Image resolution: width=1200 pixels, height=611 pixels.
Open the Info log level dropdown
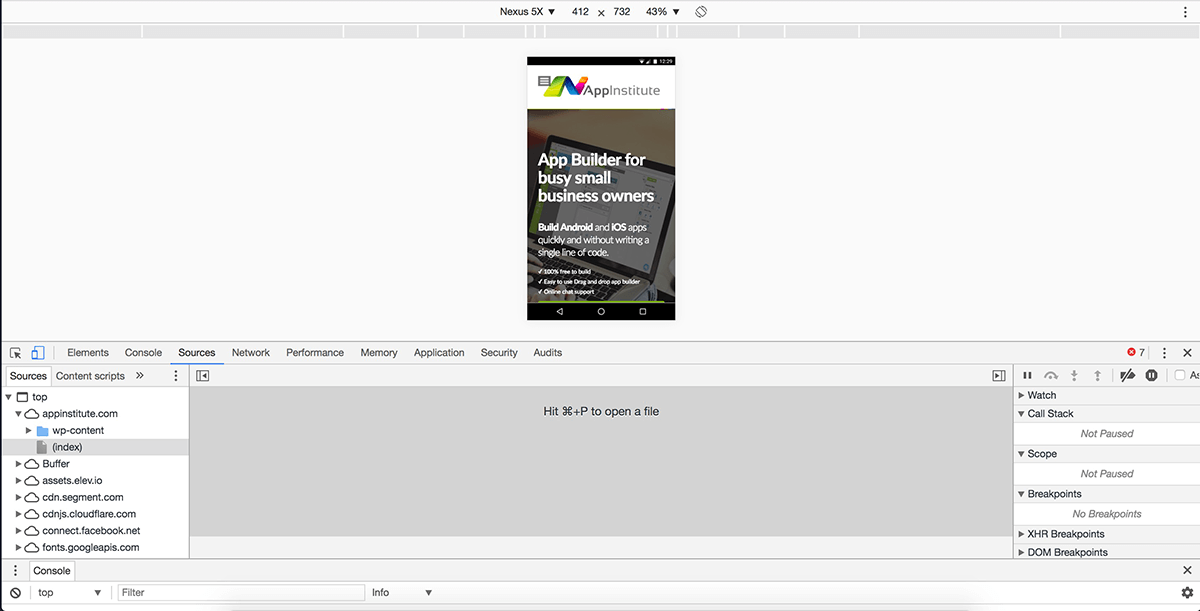click(x=402, y=593)
